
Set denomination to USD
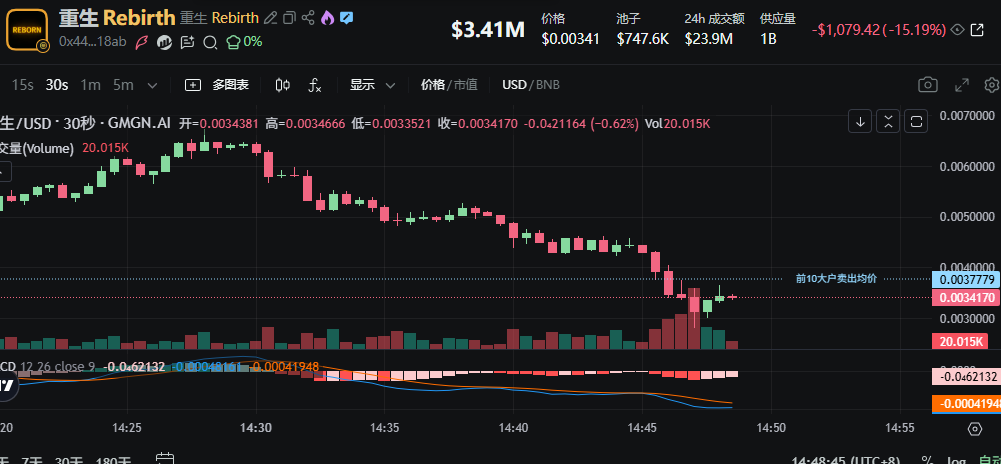[514, 85]
